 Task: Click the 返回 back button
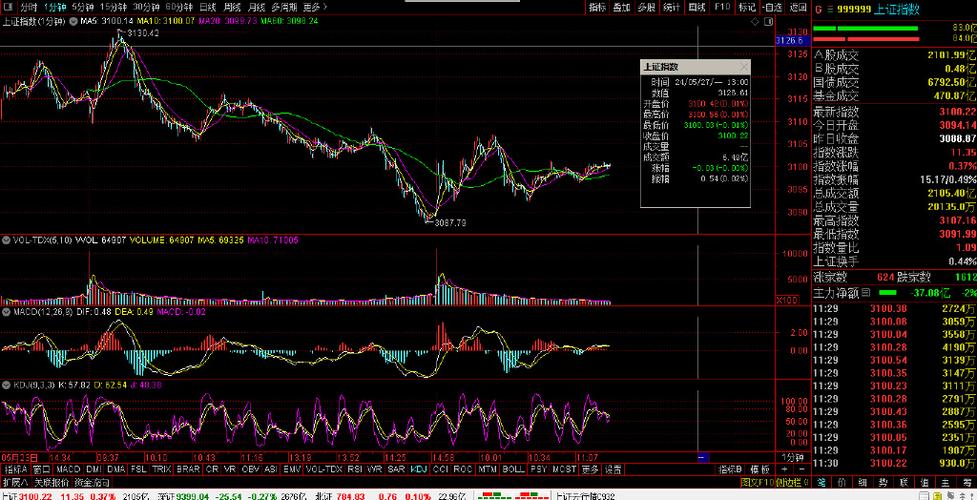click(797, 7)
